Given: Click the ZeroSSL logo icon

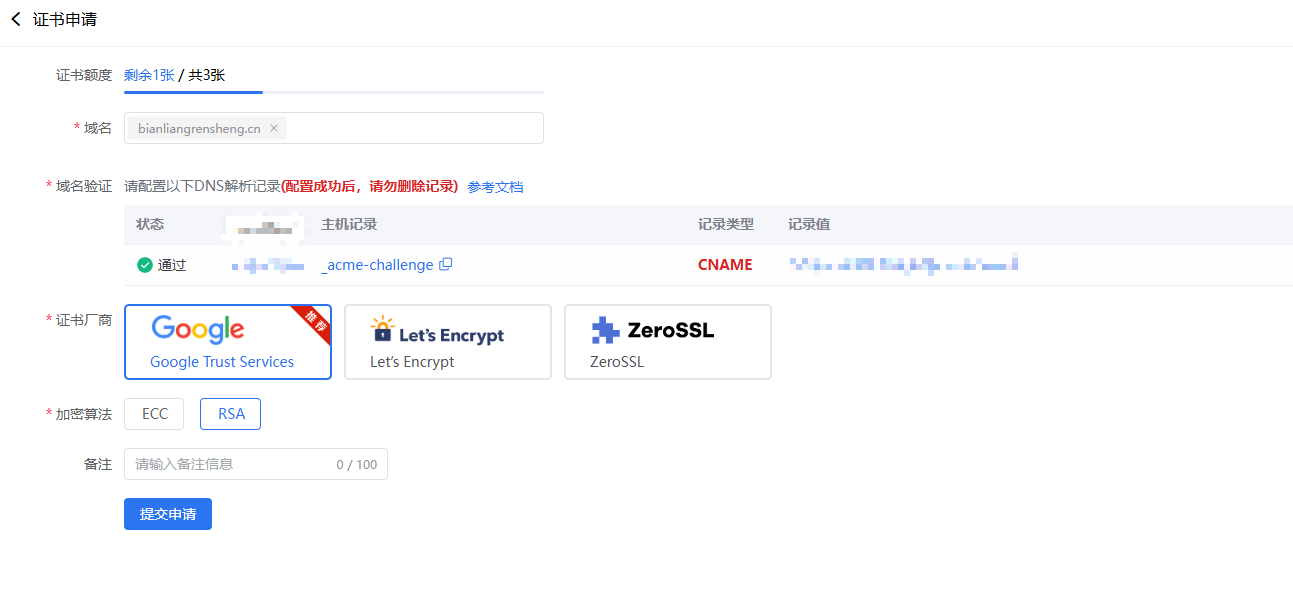Looking at the screenshot, I should click(x=606, y=330).
